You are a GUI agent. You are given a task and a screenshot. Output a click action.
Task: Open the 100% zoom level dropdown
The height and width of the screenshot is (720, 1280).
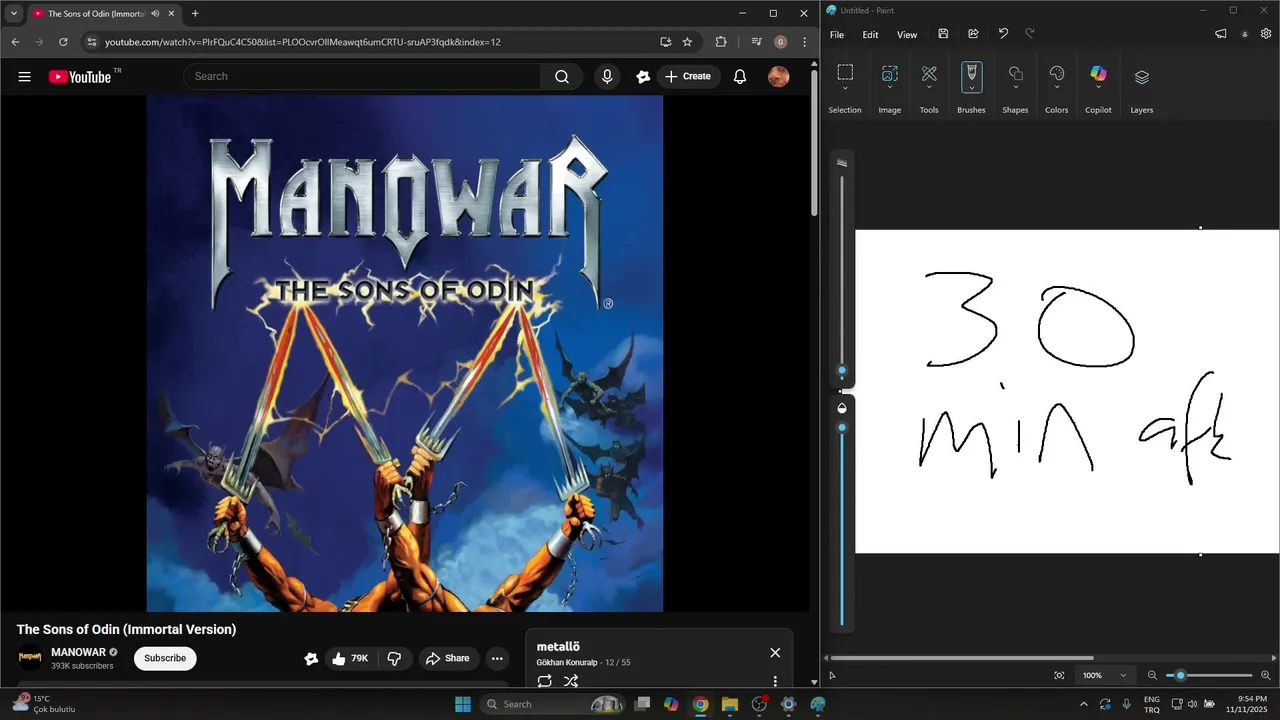click(x=1104, y=675)
